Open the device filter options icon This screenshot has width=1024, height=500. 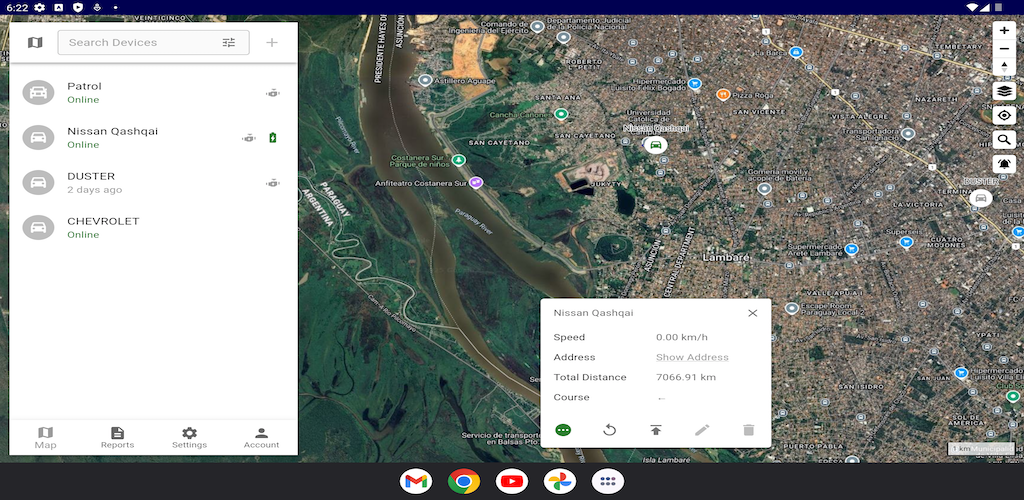(229, 42)
